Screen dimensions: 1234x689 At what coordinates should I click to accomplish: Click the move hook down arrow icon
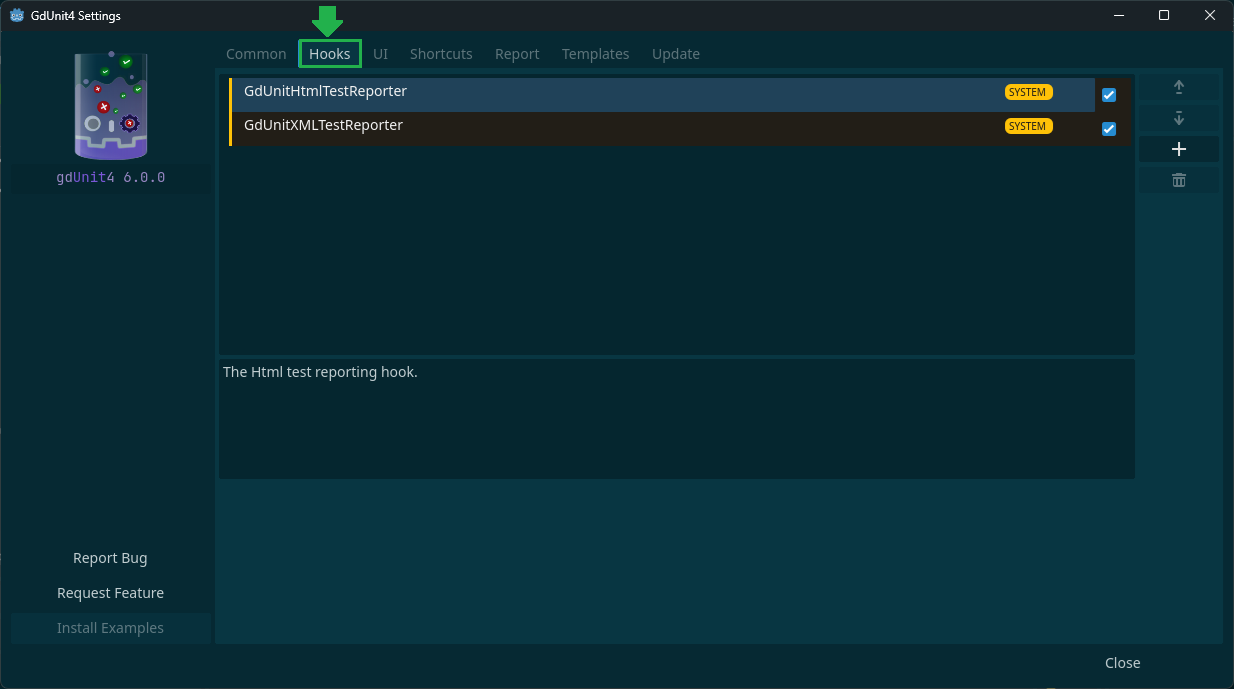[x=1178, y=119]
